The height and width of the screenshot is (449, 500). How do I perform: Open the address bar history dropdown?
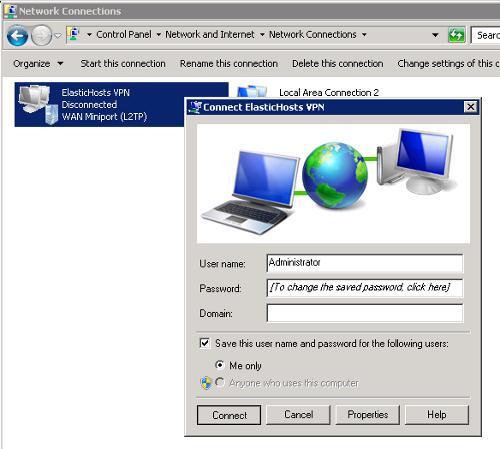coord(435,35)
